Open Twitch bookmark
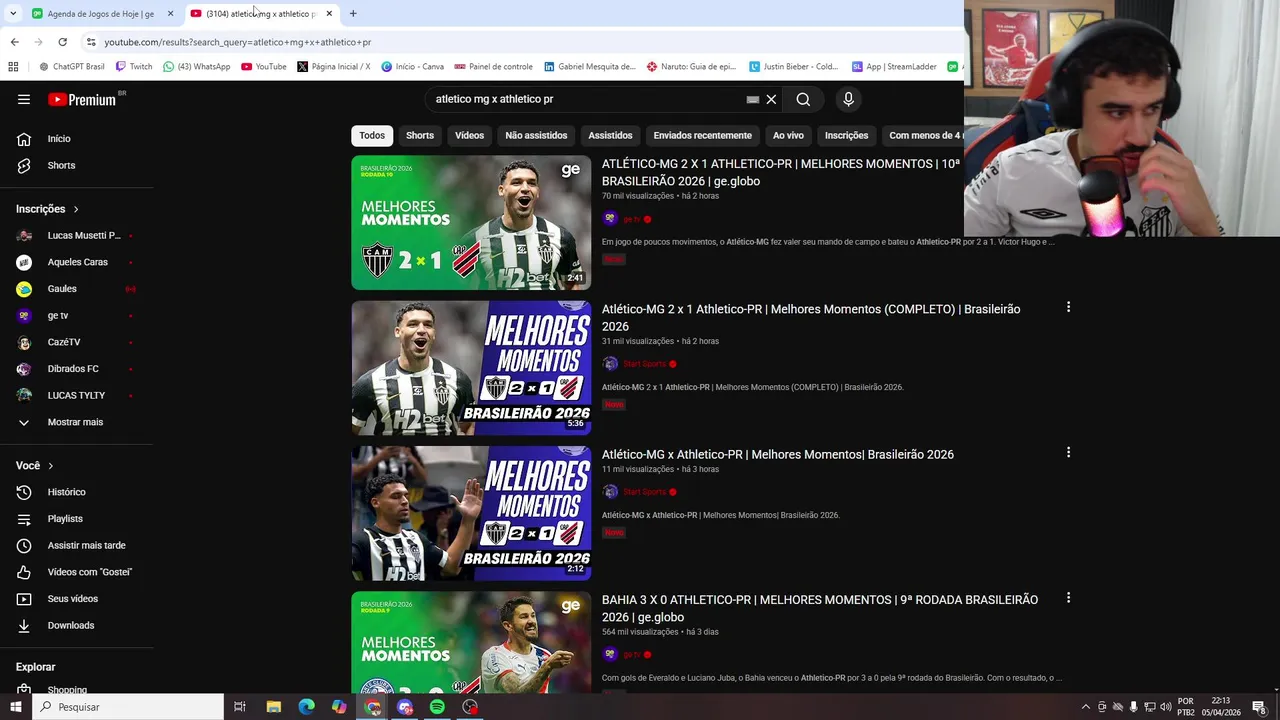The image size is (1280, 720). 134,67
